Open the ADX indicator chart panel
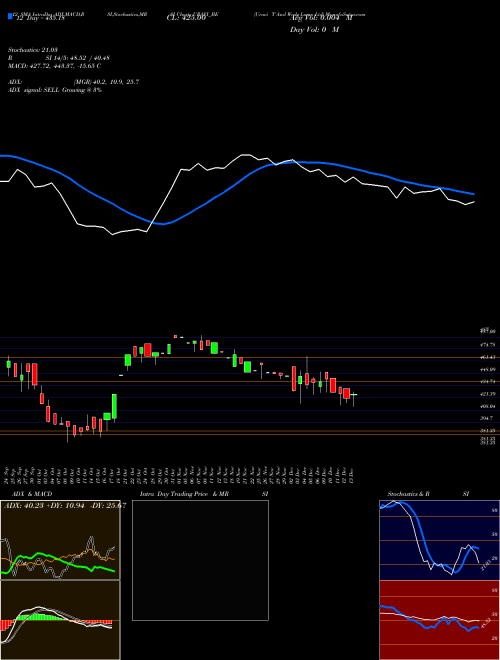 (x=60, y=540)
